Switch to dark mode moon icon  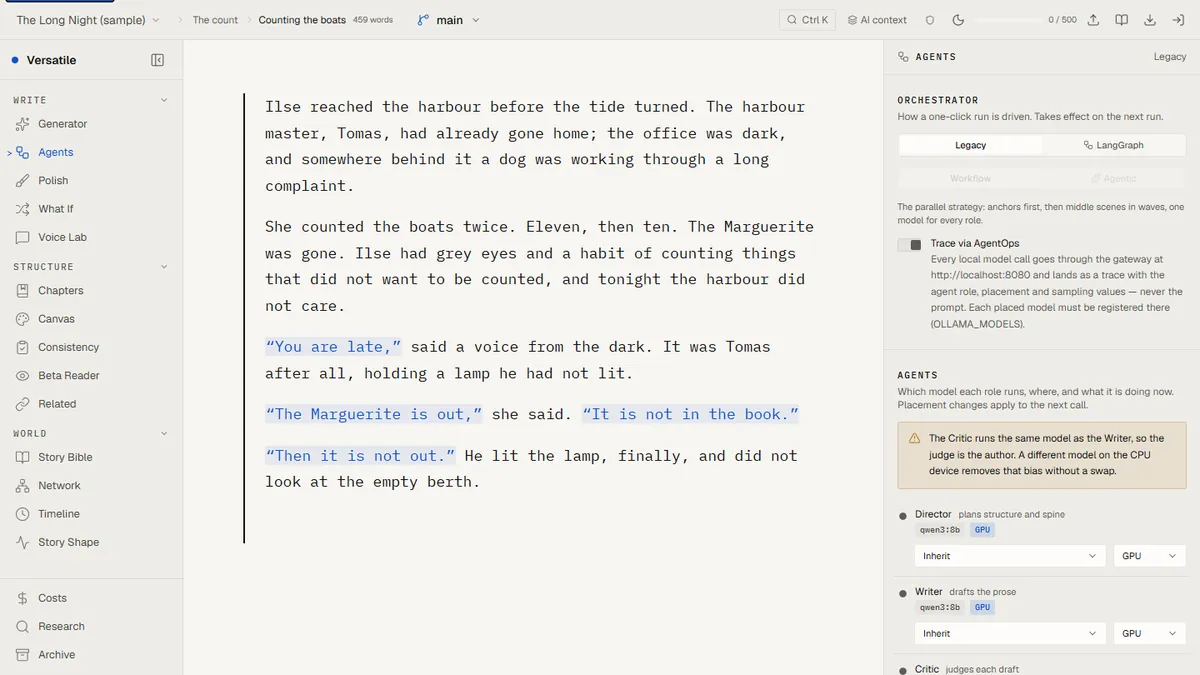(x=958, y=20)
